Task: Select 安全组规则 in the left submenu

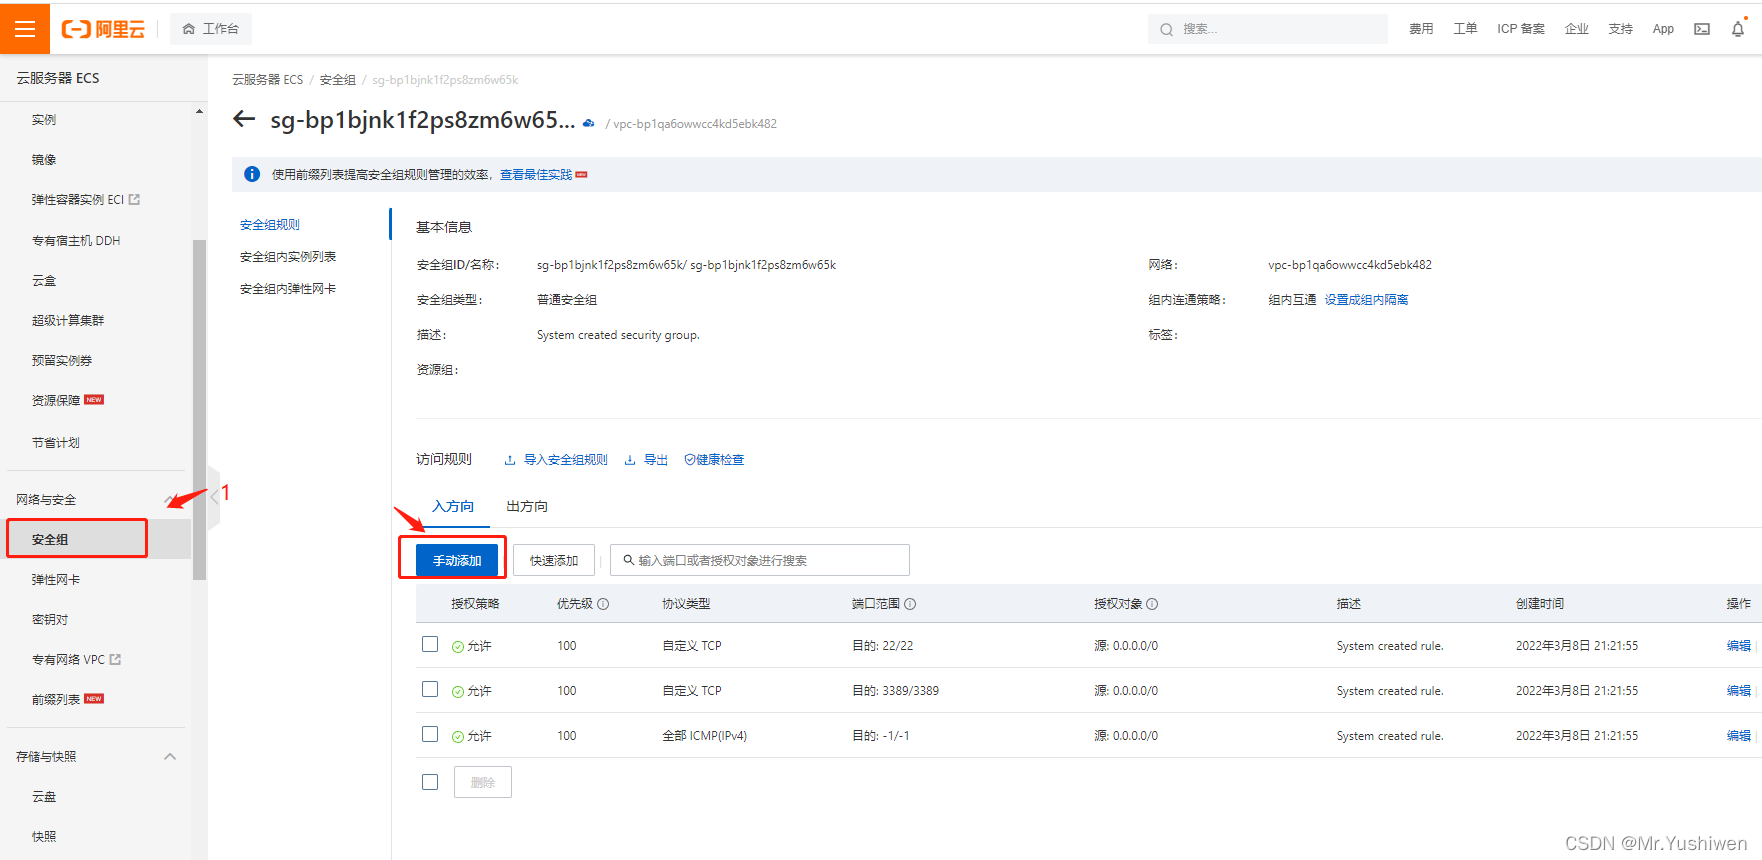Action: 270,225
